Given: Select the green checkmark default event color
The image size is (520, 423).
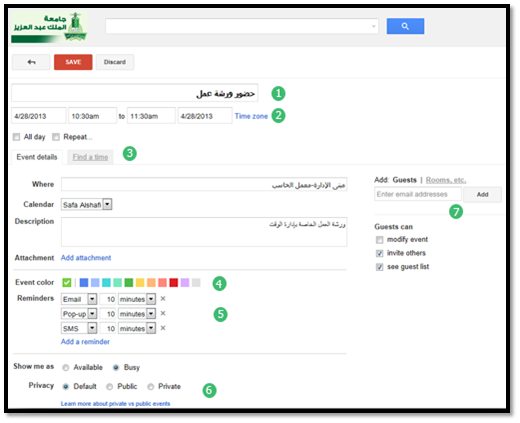Looking at the screenshot, I should 67,283.
